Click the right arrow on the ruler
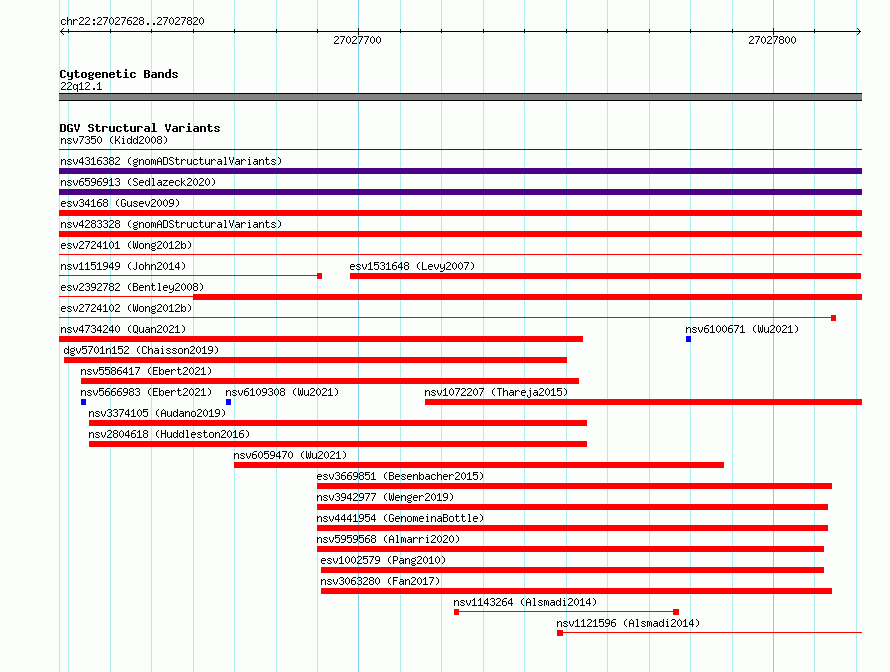 859,31
